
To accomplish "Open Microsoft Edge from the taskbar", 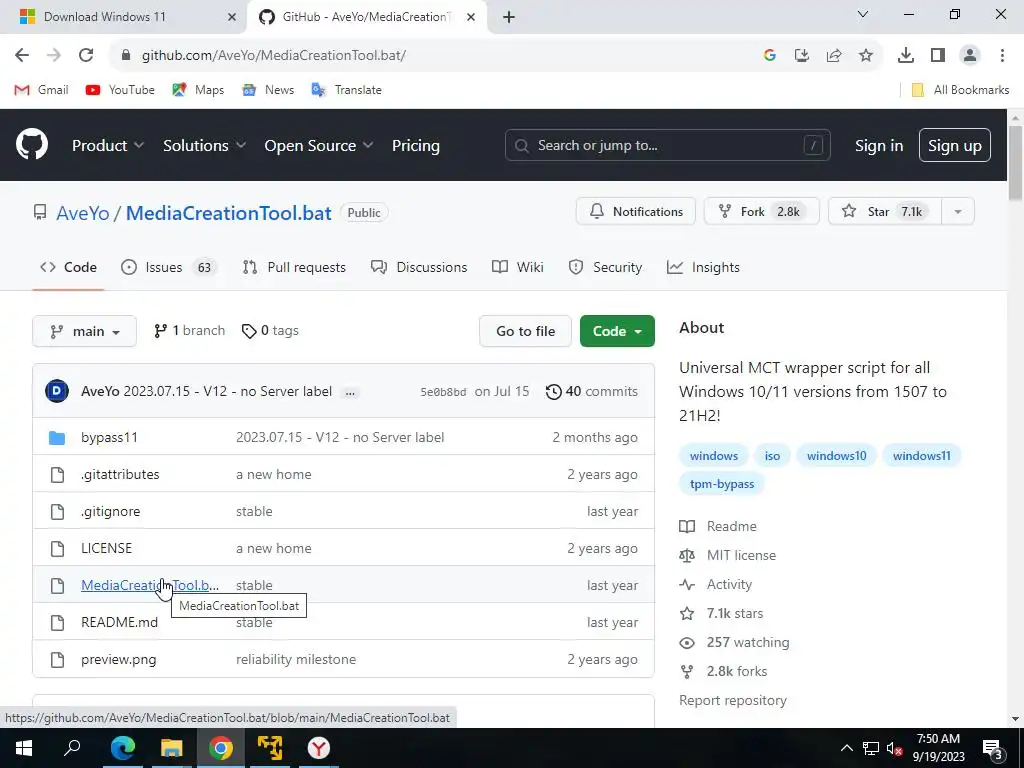I will coord(123,748).
